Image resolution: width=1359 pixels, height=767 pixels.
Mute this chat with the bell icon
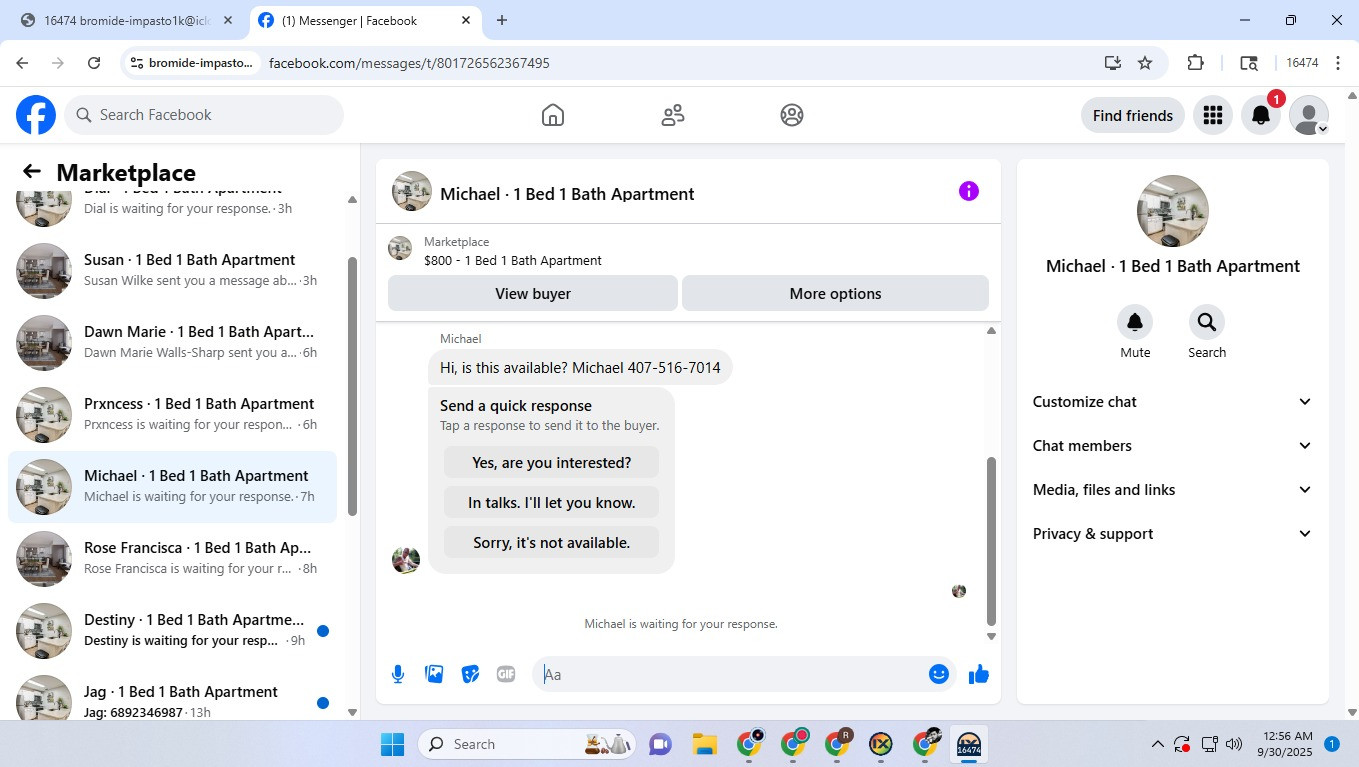1135,322
